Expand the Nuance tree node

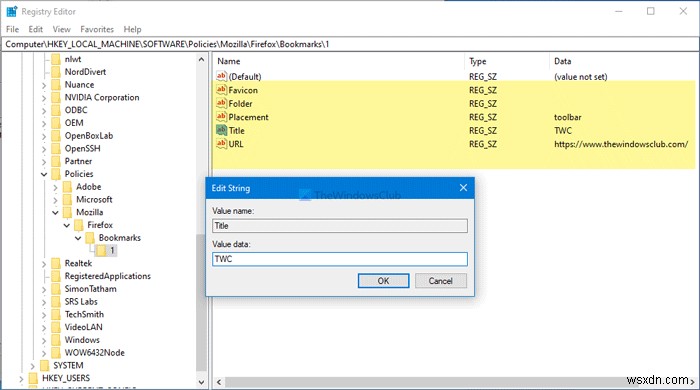coord(44,85)
